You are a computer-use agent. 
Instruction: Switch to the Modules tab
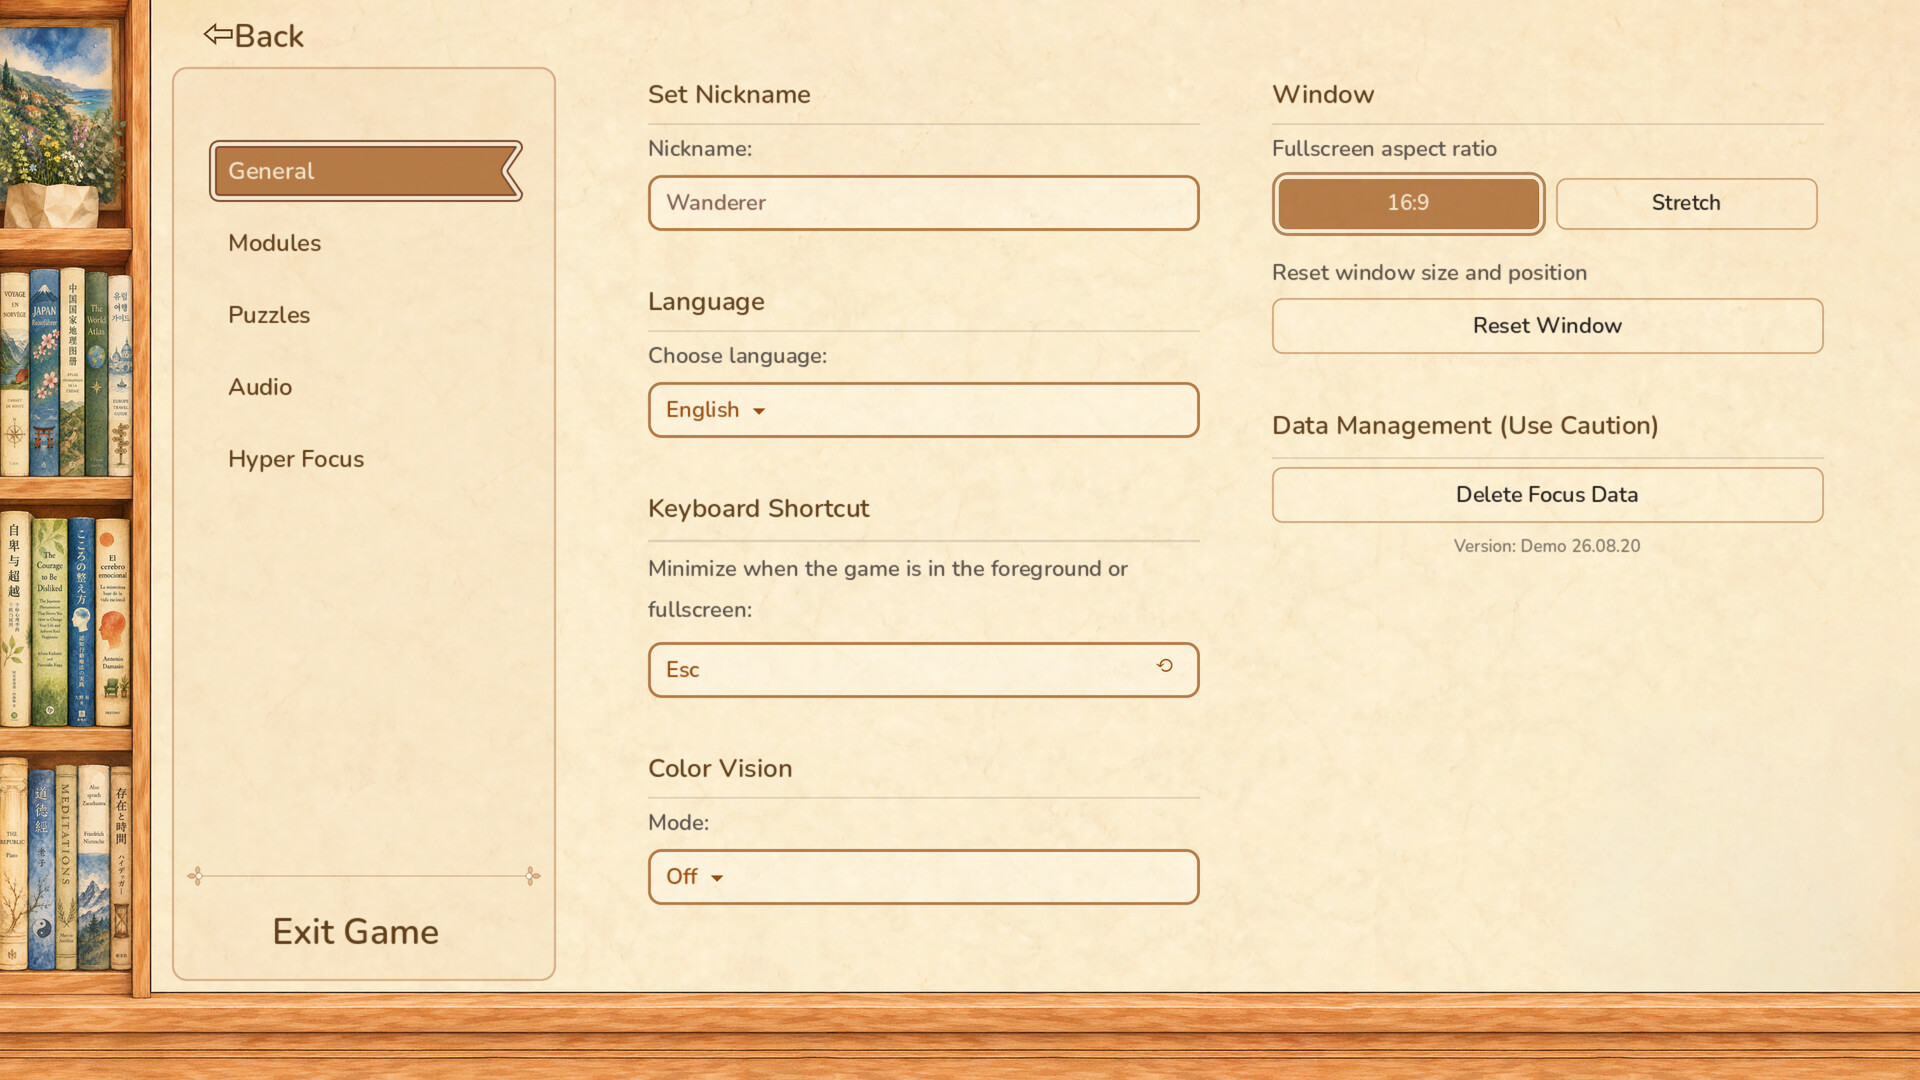(x=274, y=243)
